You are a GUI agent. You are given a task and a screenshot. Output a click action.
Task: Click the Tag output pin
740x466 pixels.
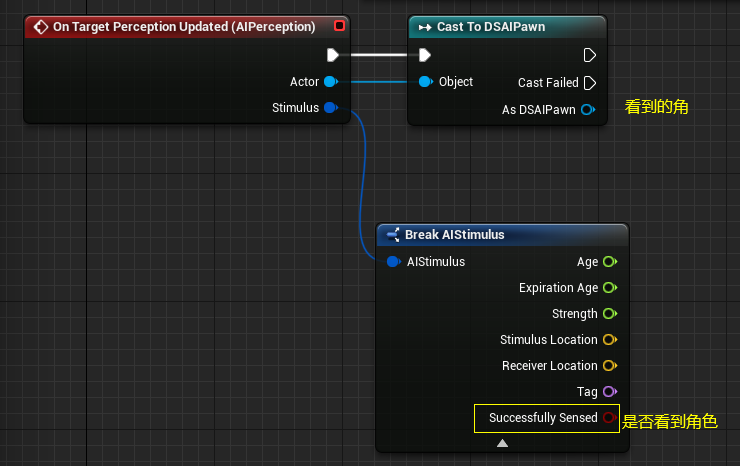coord(610,391)
